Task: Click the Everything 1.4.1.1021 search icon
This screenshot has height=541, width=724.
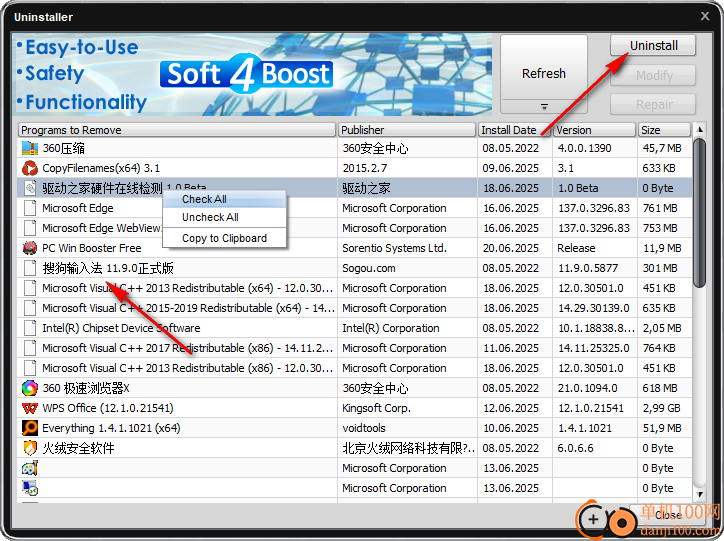Action: point(30,428)
